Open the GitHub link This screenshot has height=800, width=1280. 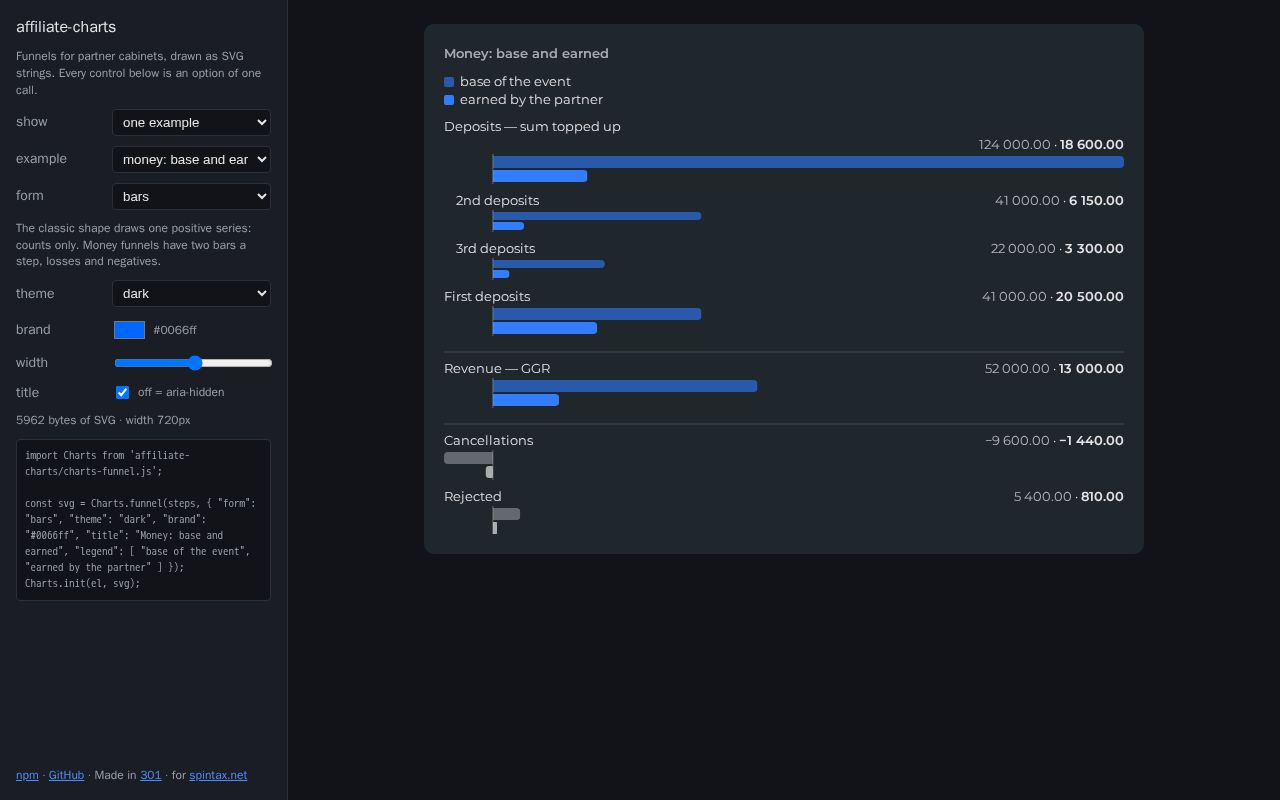click(x=66, y=775)
